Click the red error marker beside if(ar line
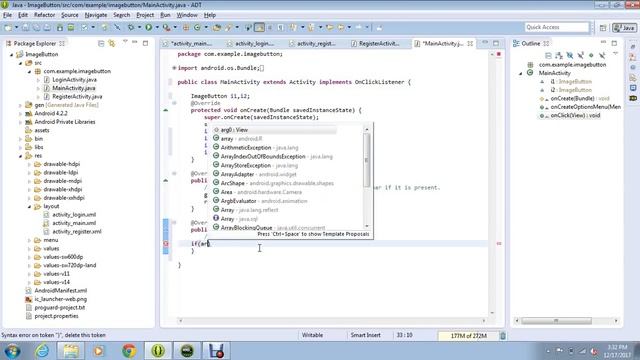 (166, 244)
